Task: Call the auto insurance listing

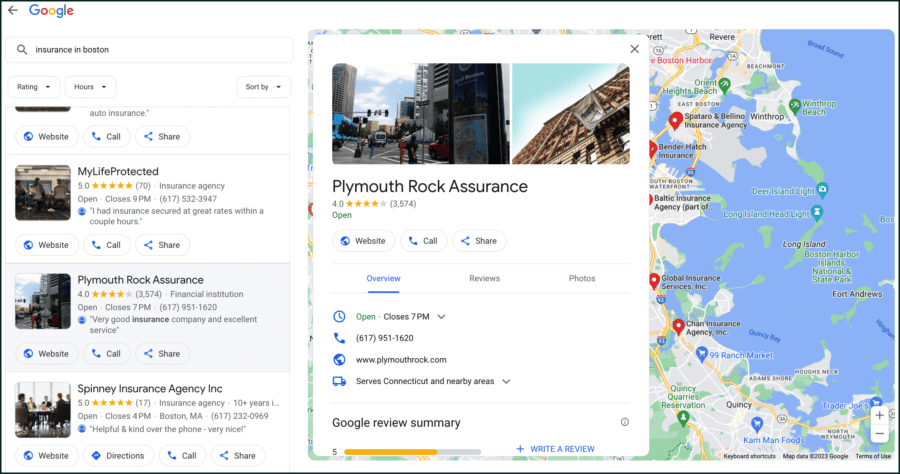Action: point(107,137)
